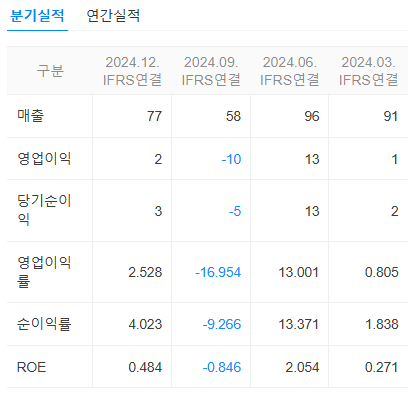Click the 2024.09. IFRS연결 column header
Screen dimensions: 414x396
click(211, 71)
